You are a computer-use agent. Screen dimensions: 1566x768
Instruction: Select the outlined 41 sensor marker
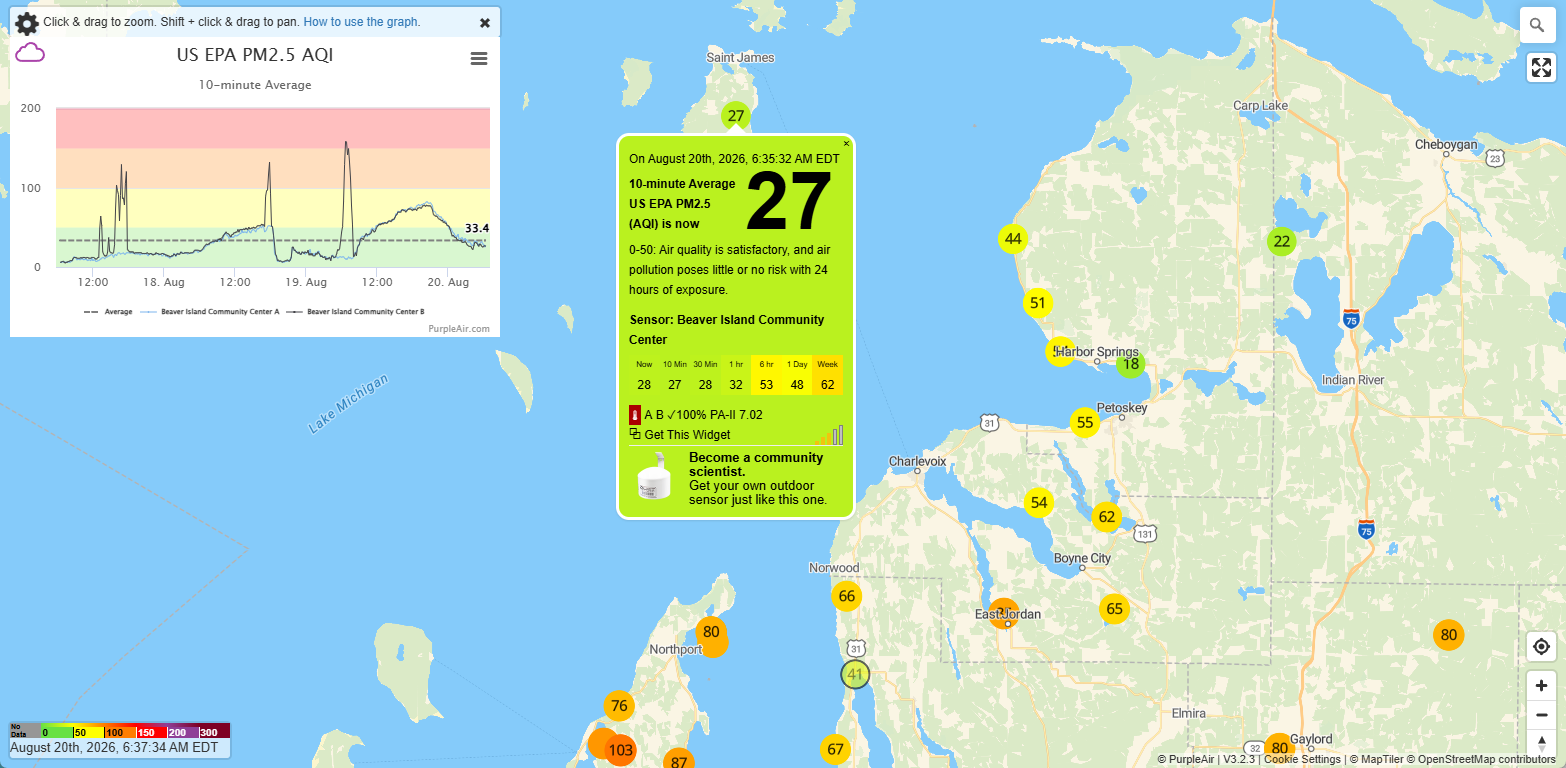(855, 675)
